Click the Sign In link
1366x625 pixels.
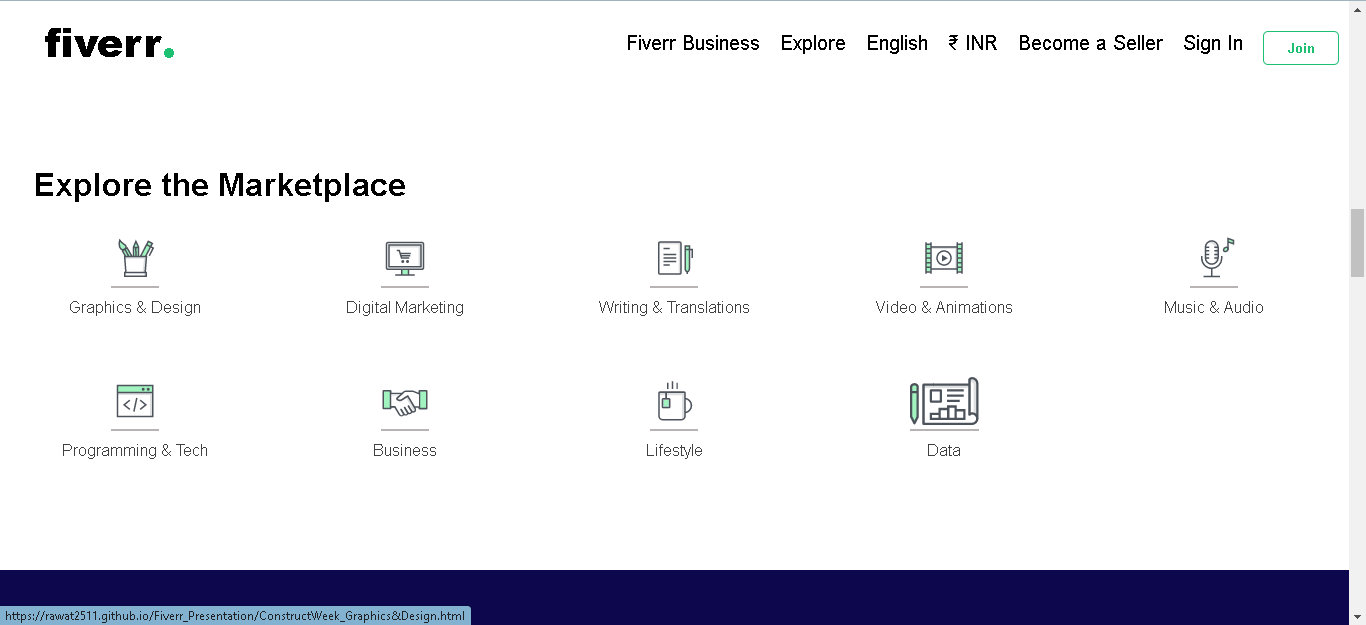tap(1213, 43)
